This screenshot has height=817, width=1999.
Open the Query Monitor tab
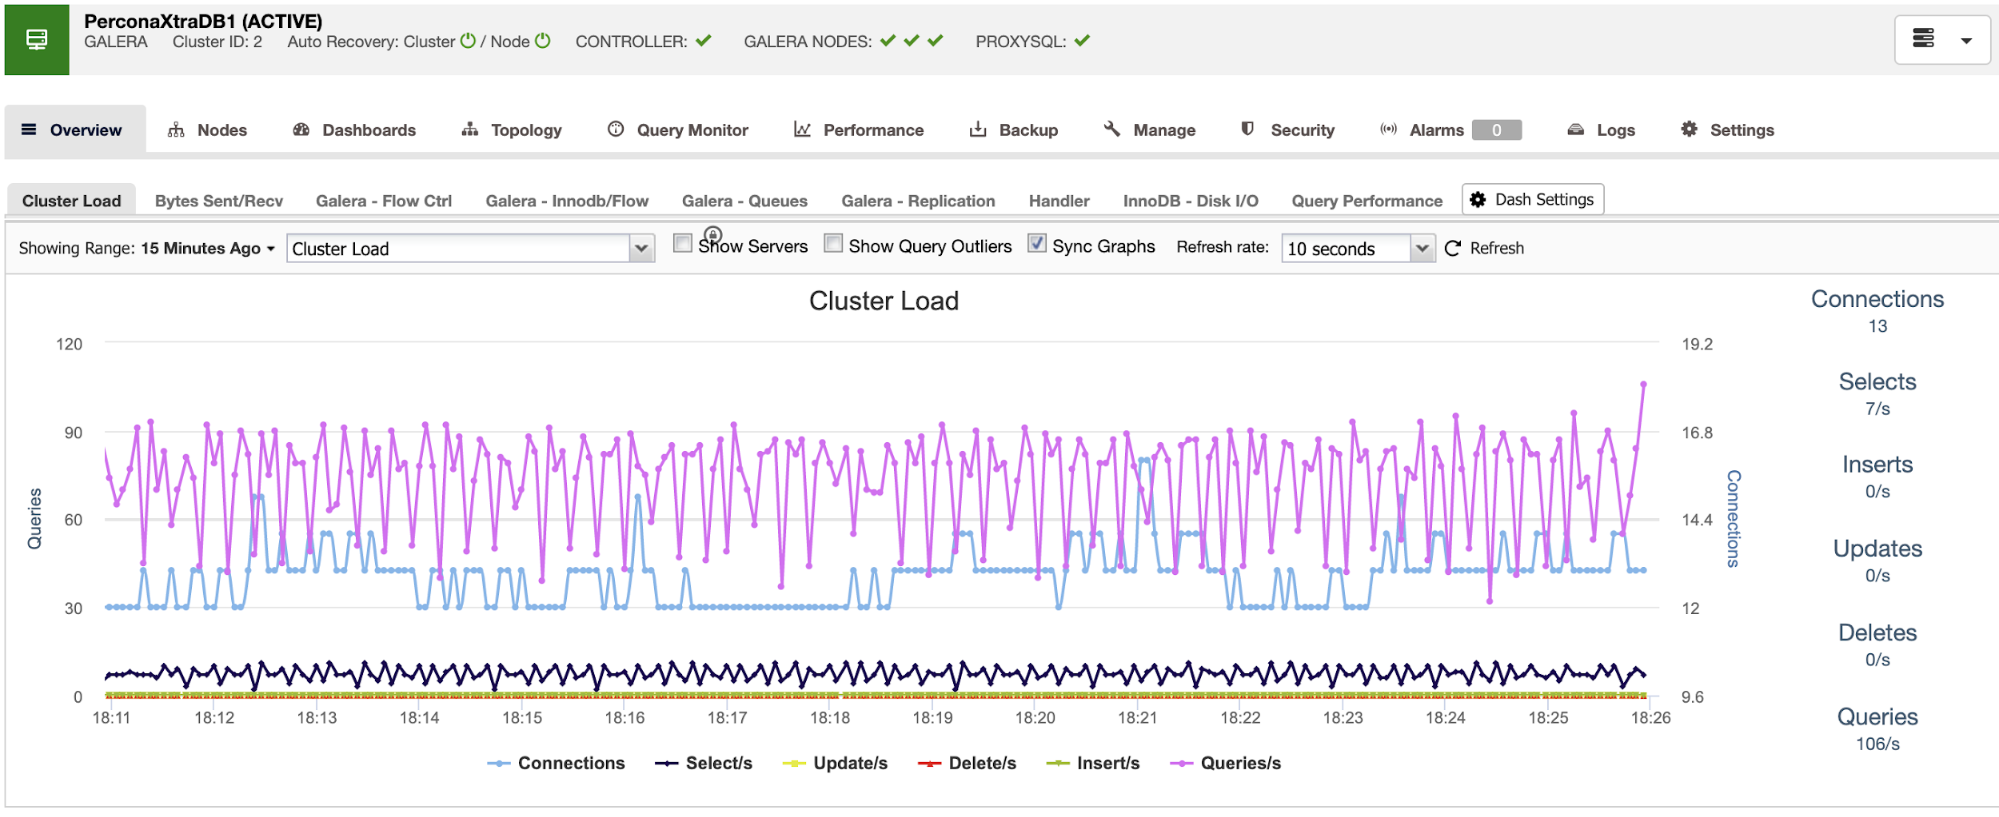click(x=678, y=130)
